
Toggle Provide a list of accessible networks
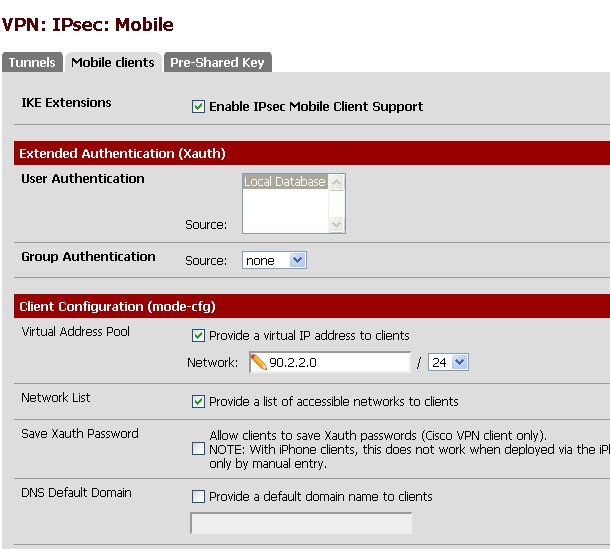[x=198, y=402]
